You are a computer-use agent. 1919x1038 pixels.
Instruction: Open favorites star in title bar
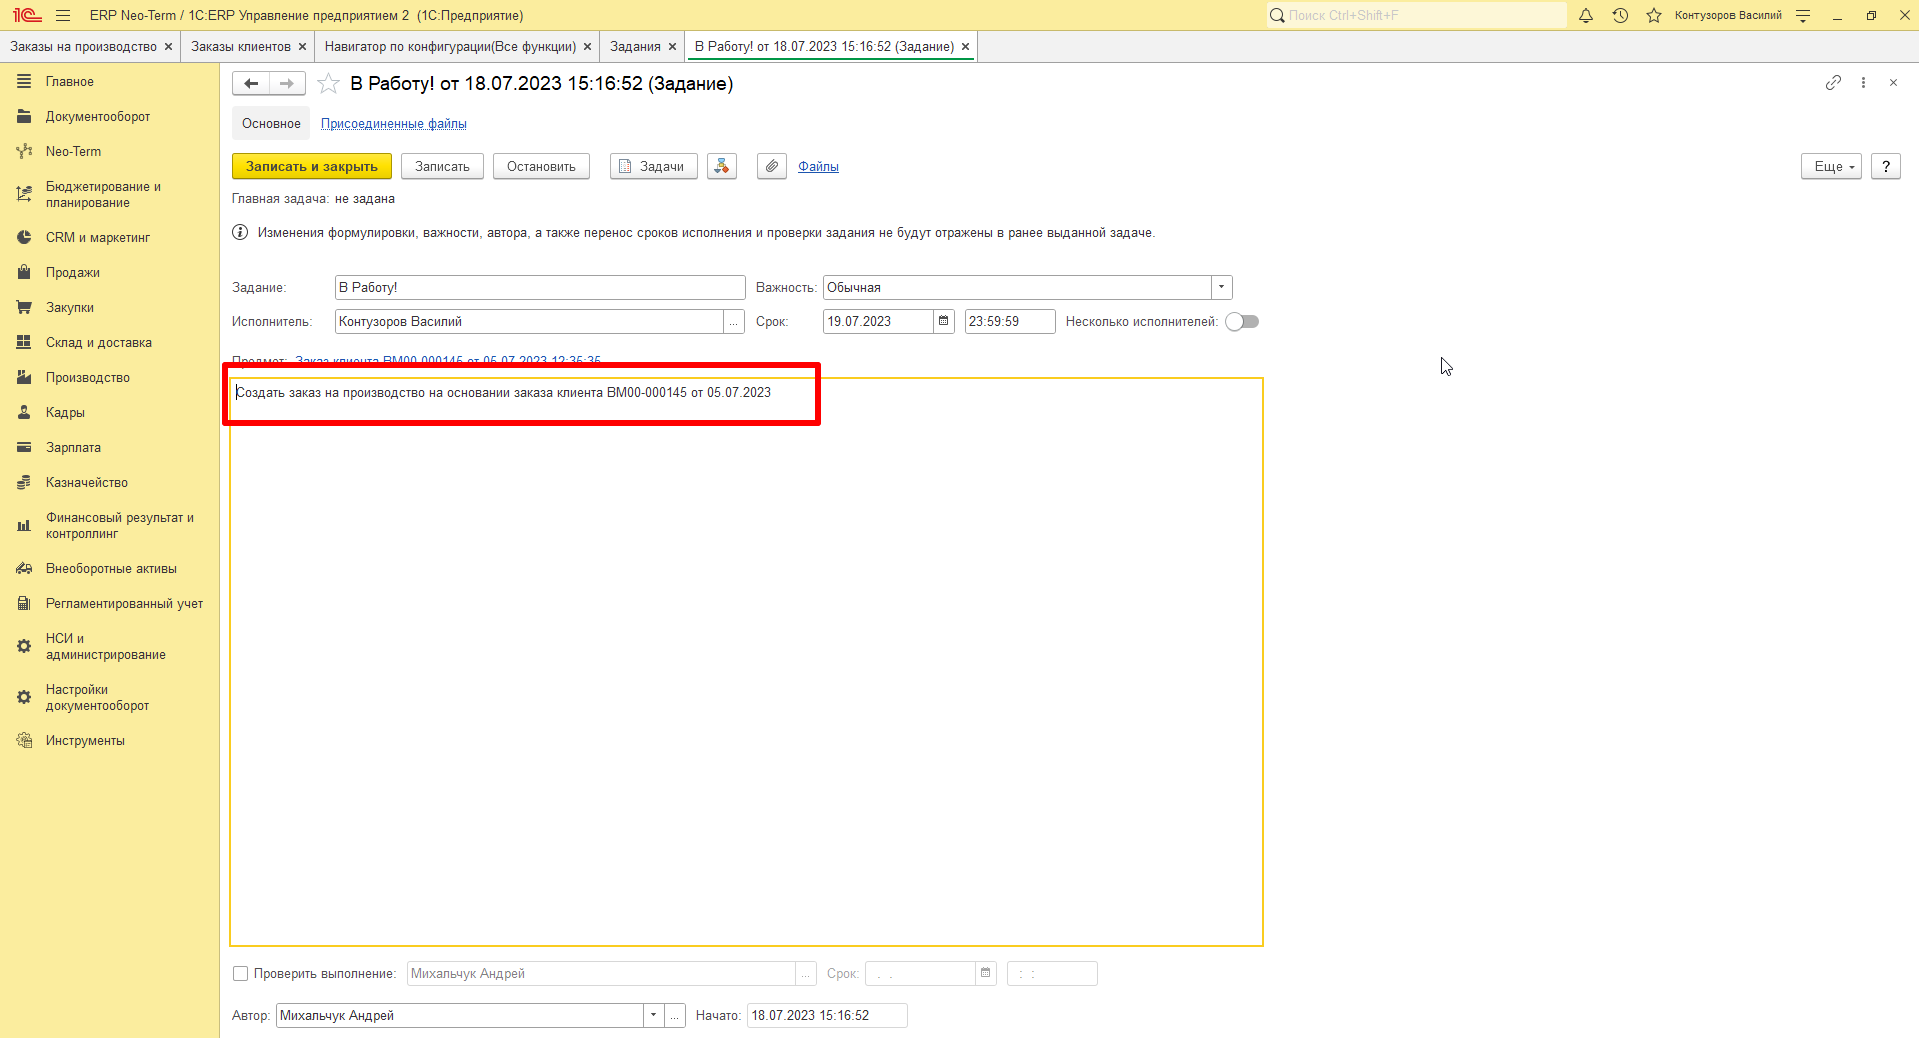point(1654,15)
